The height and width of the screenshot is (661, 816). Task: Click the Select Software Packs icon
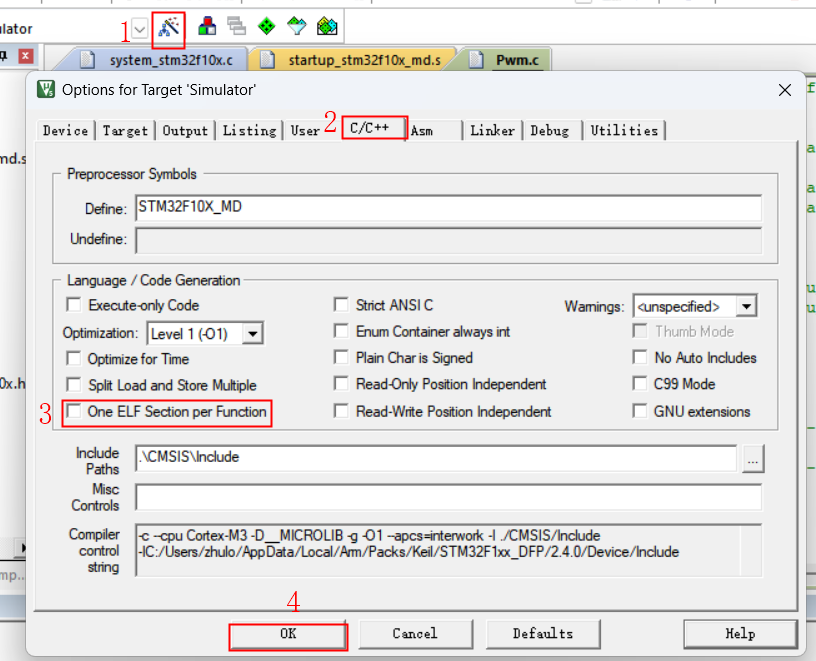pyautogui.click(x=297, y=27)
